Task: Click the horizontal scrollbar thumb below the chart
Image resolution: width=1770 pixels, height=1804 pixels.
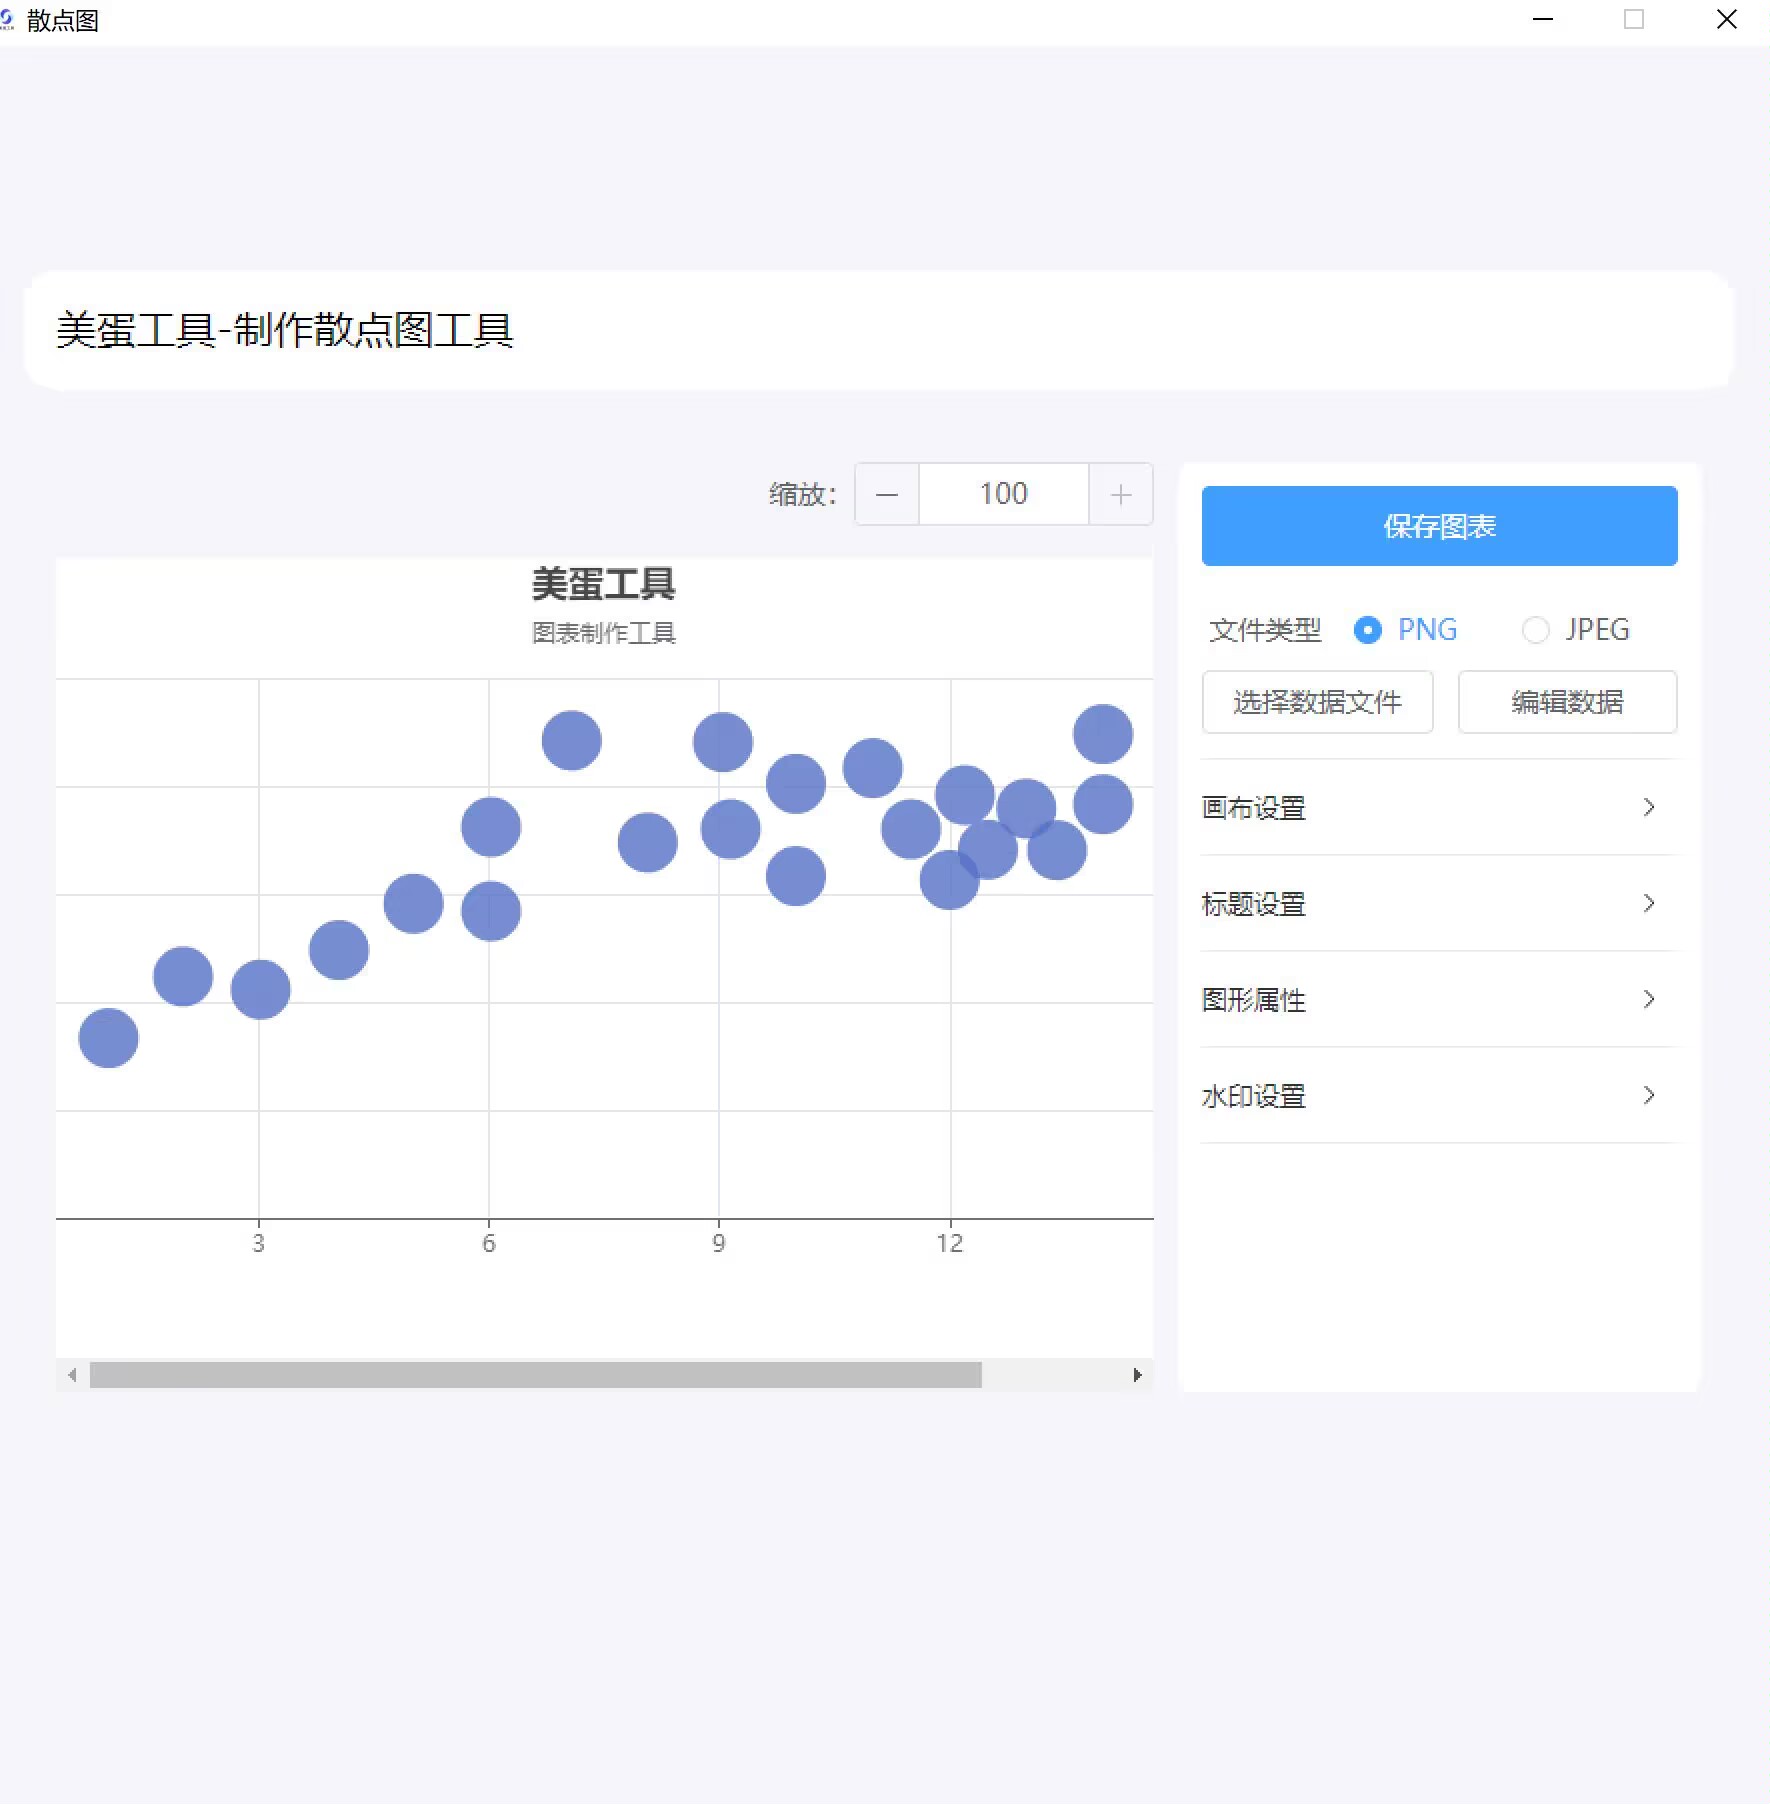Action: (535, 1375)
